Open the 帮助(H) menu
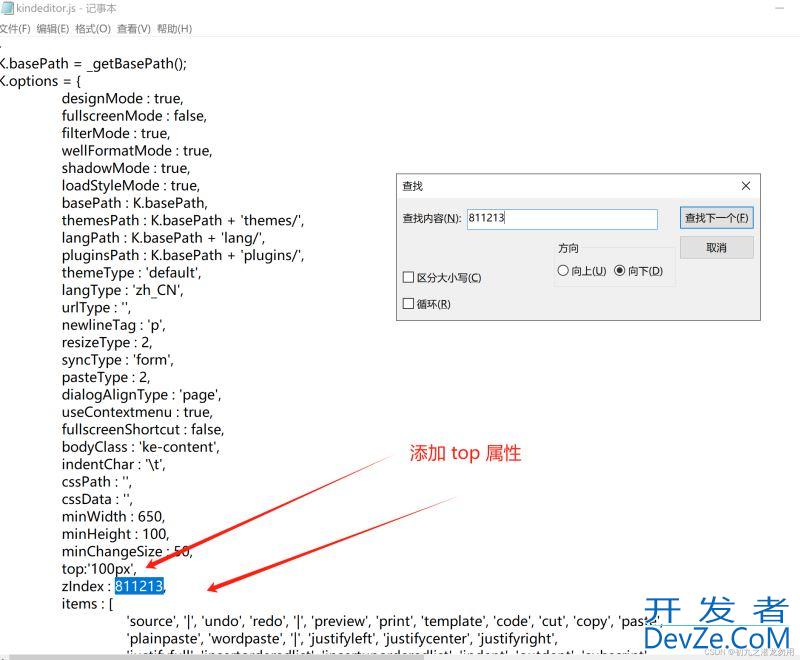800x660 pixels. [174, 29]
